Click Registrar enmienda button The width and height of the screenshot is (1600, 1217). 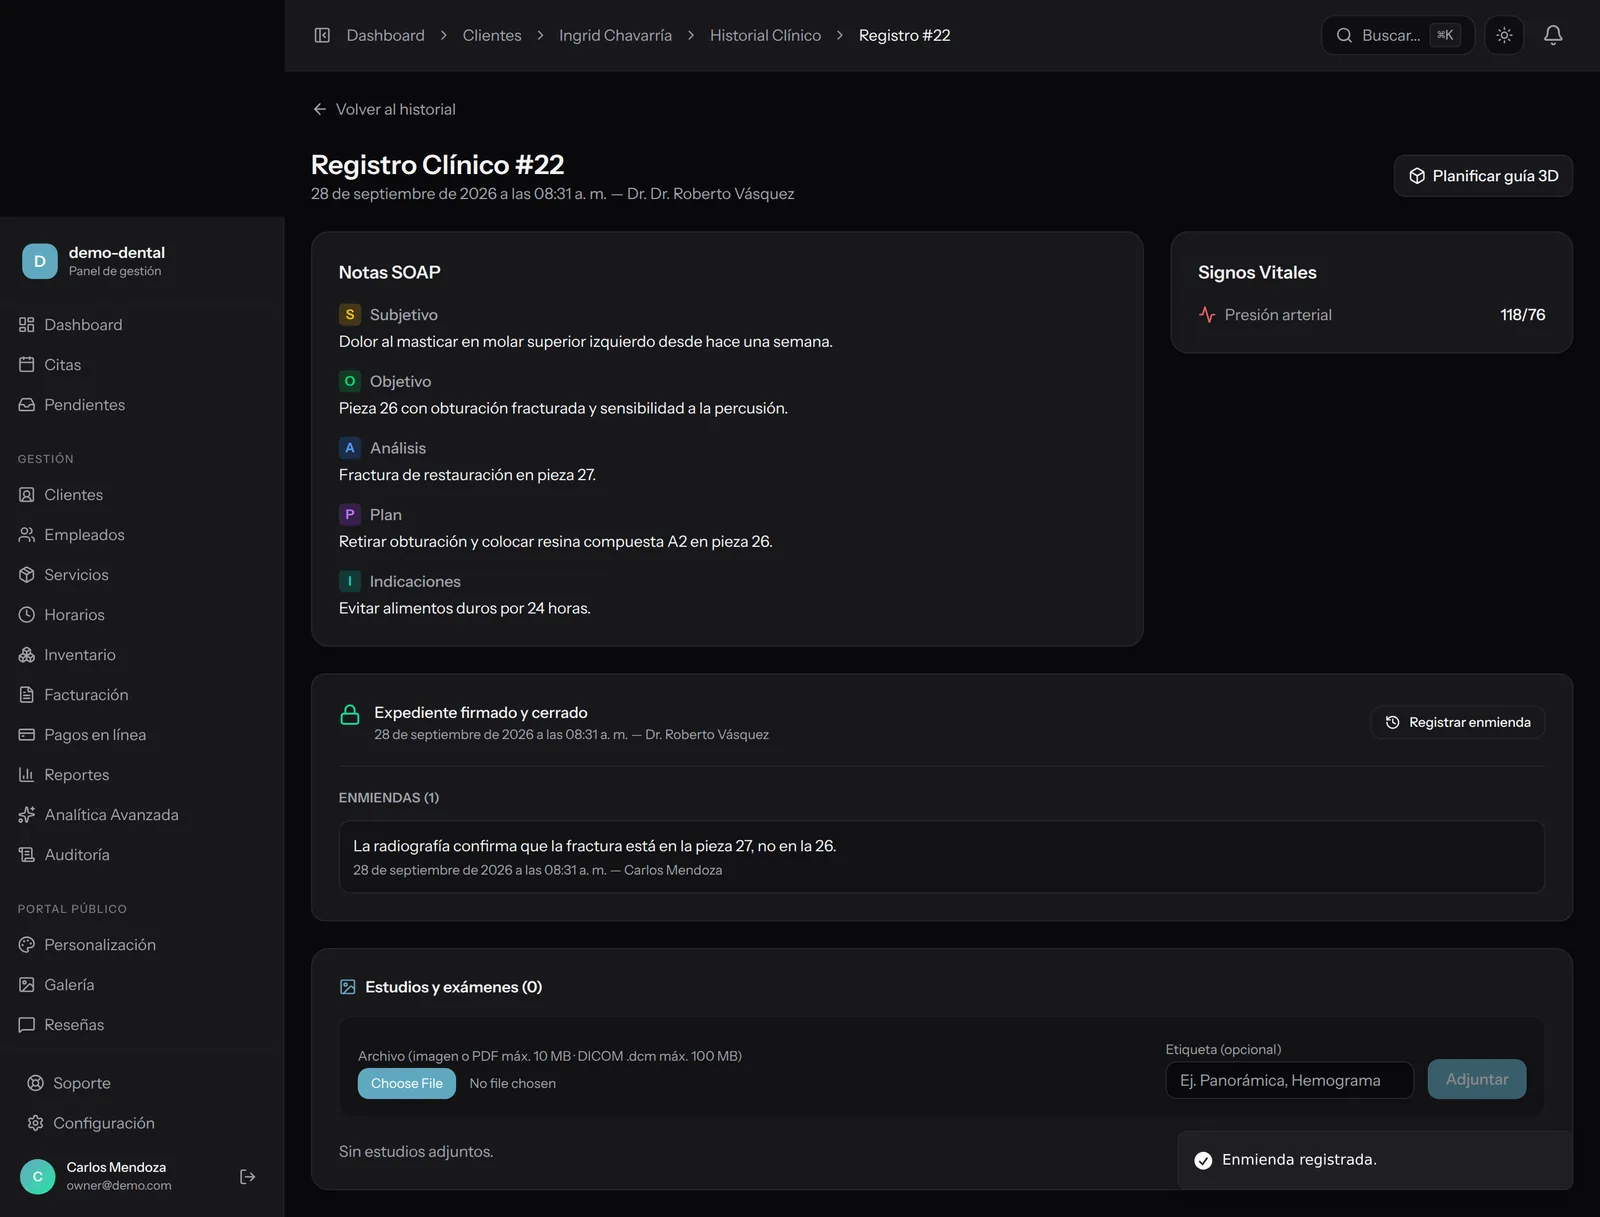(x=1457, y=722)
